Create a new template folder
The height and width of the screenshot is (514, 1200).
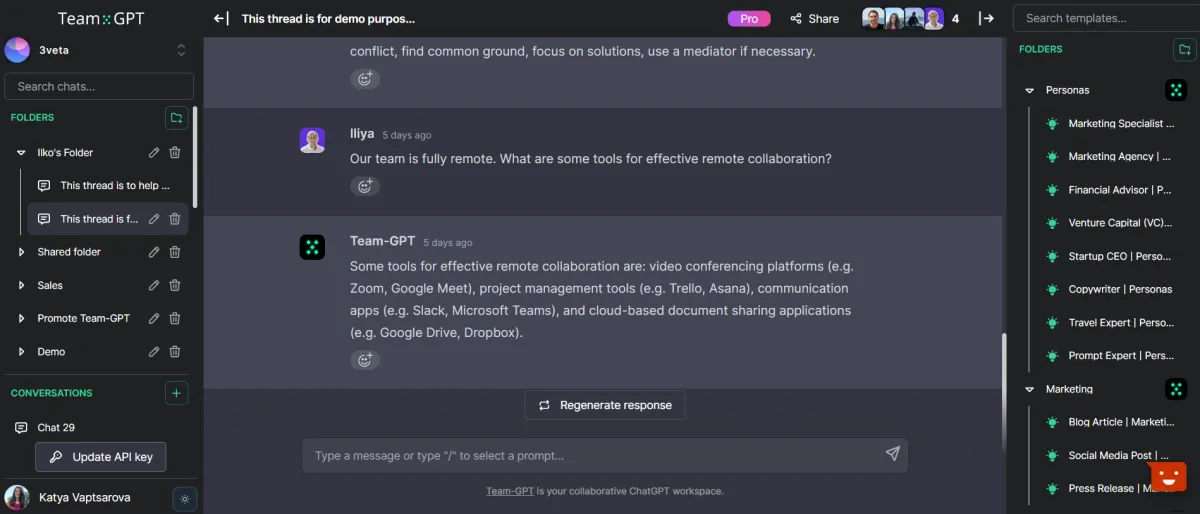click(x=1183, y=49)
